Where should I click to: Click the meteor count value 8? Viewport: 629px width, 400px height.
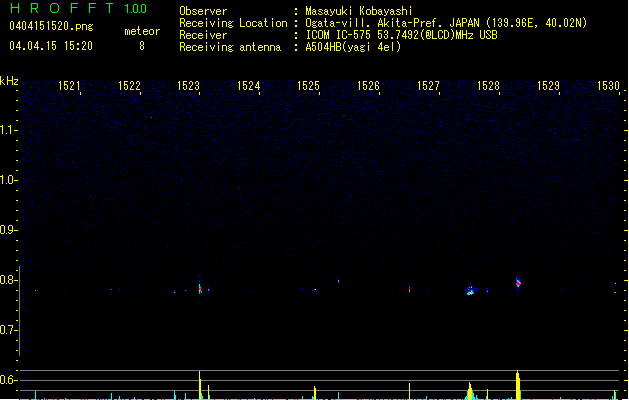point(142,46)
